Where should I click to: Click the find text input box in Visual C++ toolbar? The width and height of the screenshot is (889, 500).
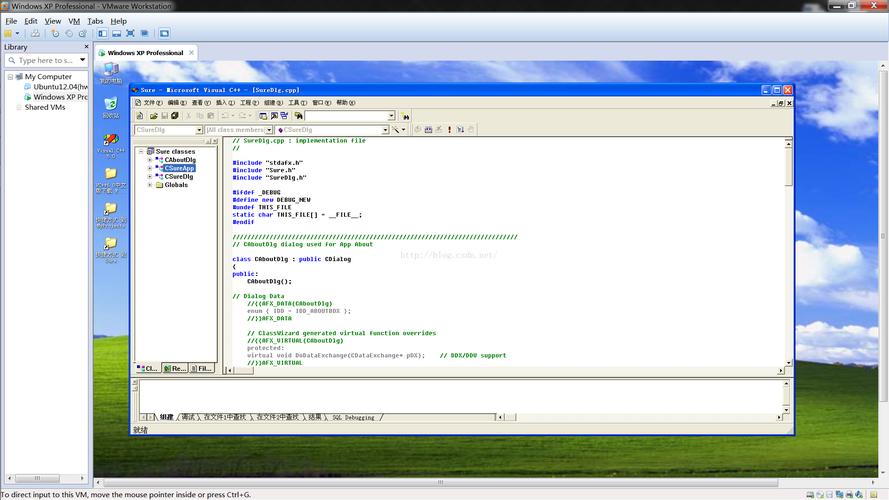coord(346,116)
